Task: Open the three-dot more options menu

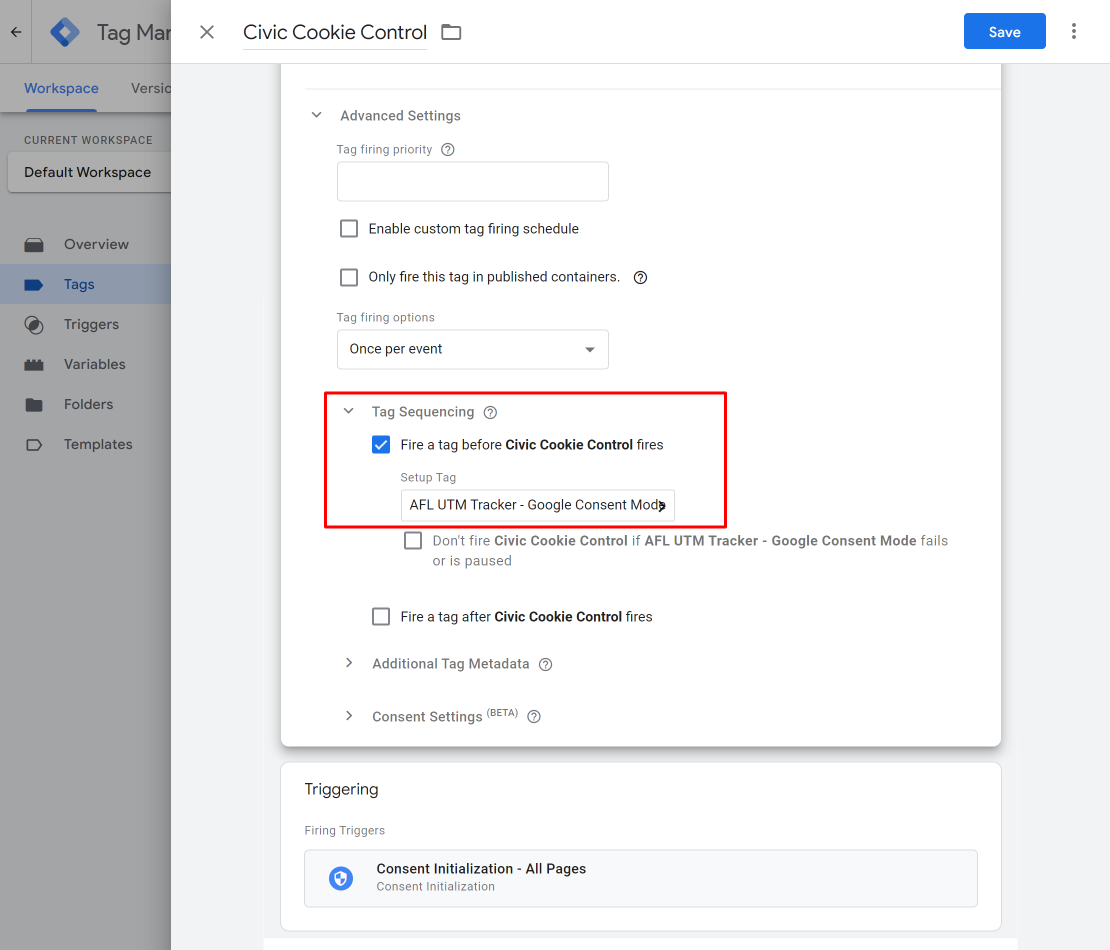Action: pos(1074,31)
